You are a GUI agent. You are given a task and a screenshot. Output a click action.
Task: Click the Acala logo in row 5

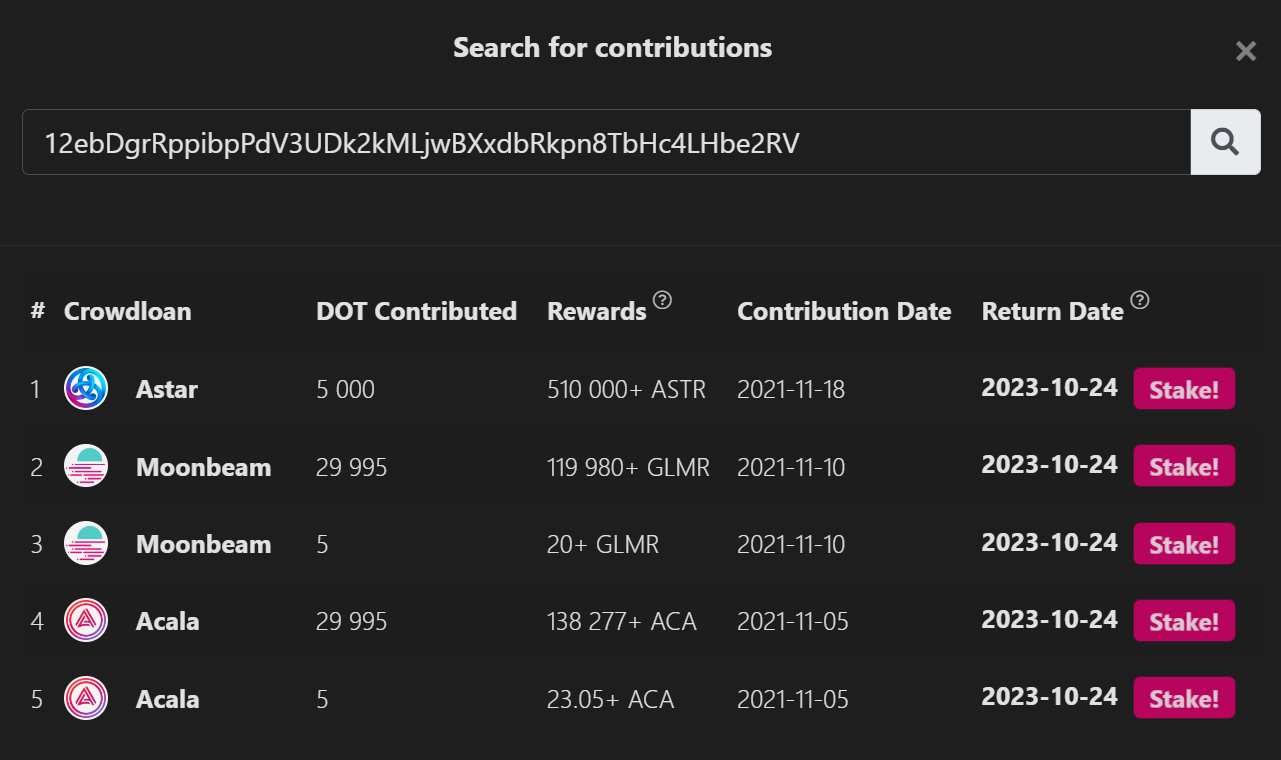[x=86, y=698]
